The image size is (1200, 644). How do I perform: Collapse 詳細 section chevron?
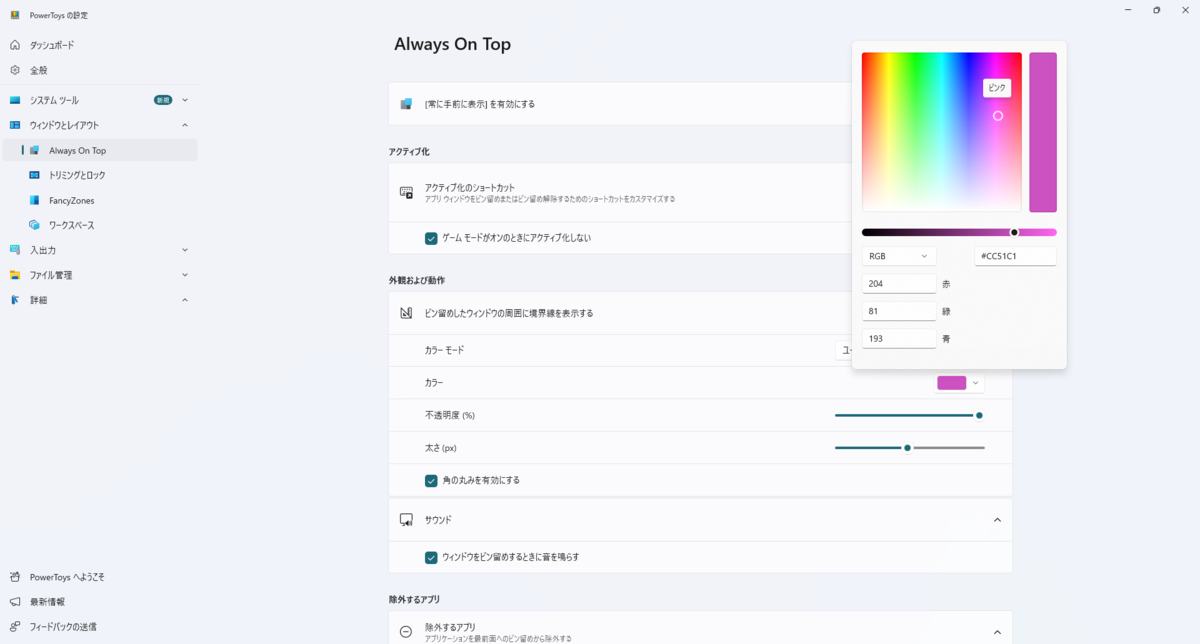pos(185,300)
